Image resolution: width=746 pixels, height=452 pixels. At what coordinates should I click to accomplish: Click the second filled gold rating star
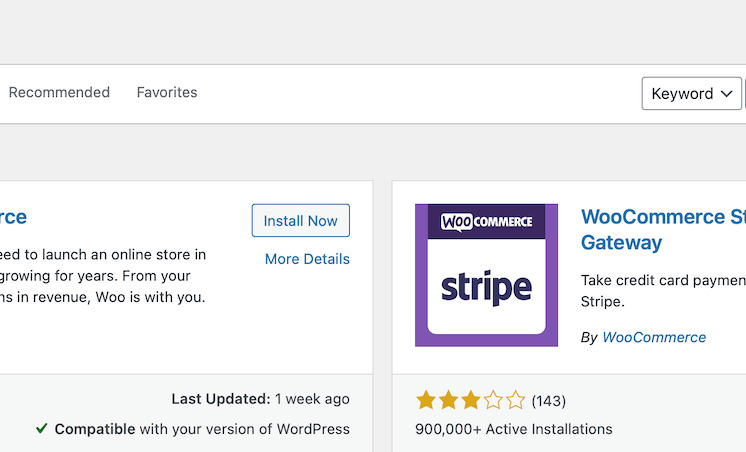tap(448, 400)
